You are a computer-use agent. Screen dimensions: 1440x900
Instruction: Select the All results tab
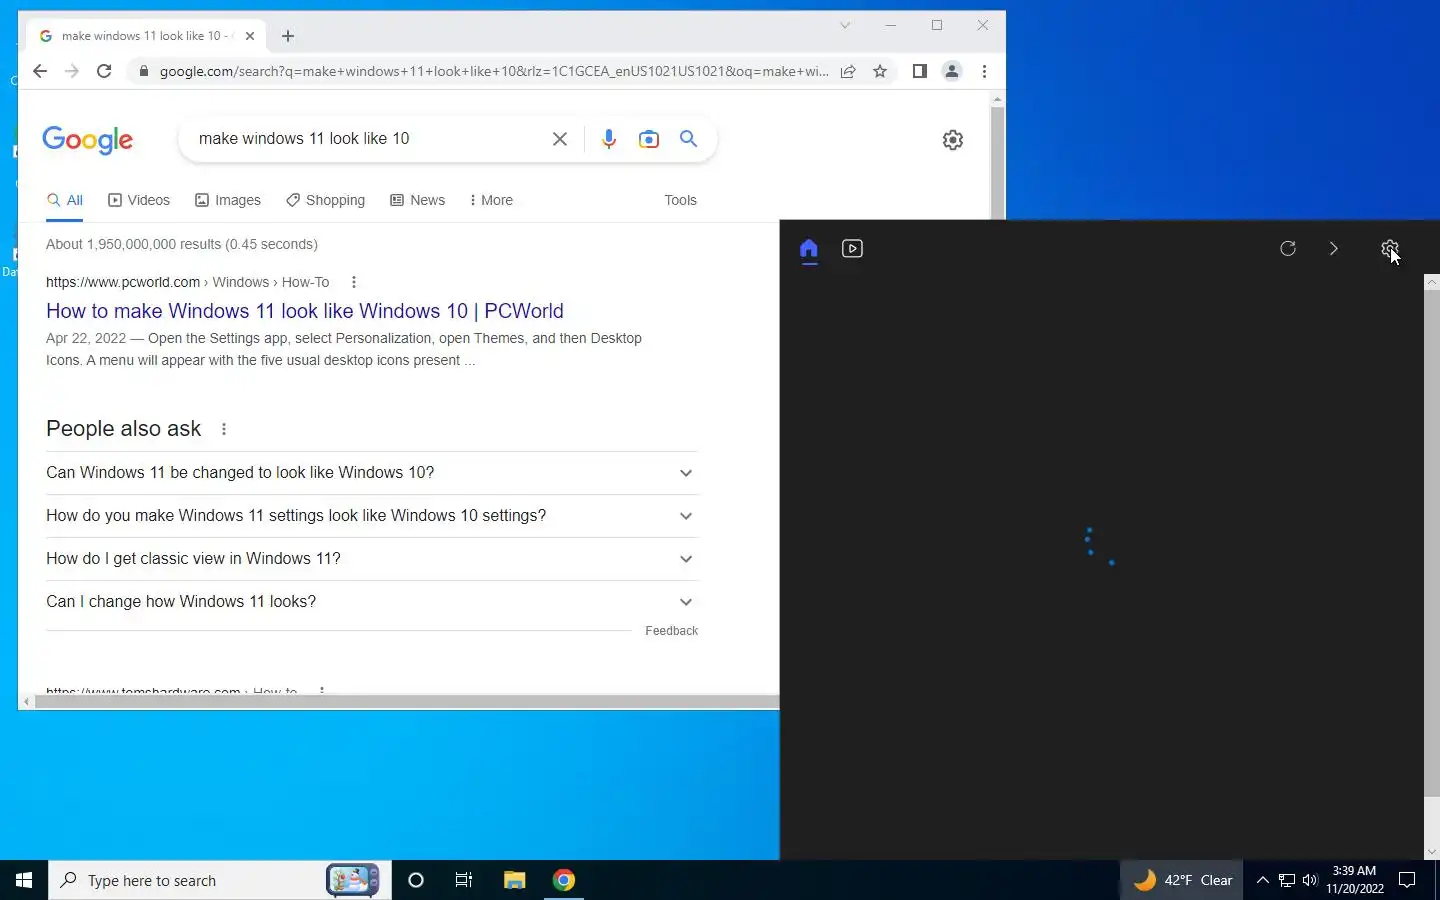pyautogui.click(x=65, y=200)
